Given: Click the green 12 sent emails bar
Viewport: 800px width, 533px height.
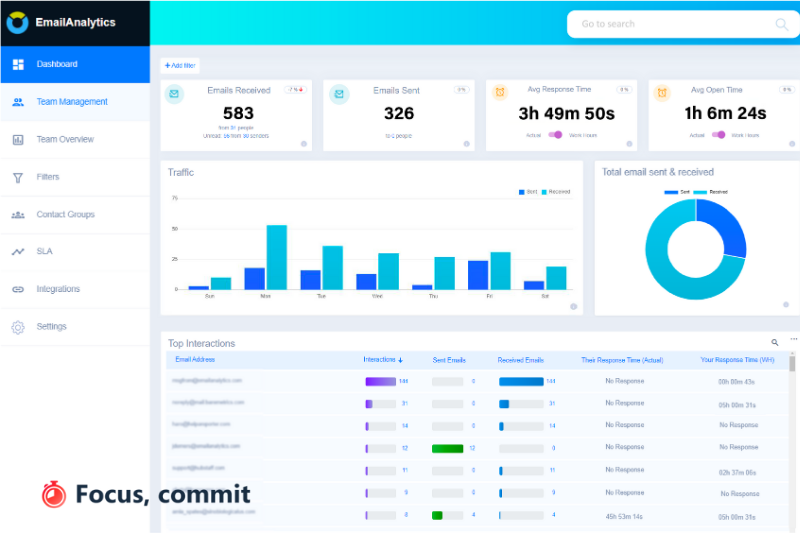Looking at the screenshot, I should pos(447,449).
